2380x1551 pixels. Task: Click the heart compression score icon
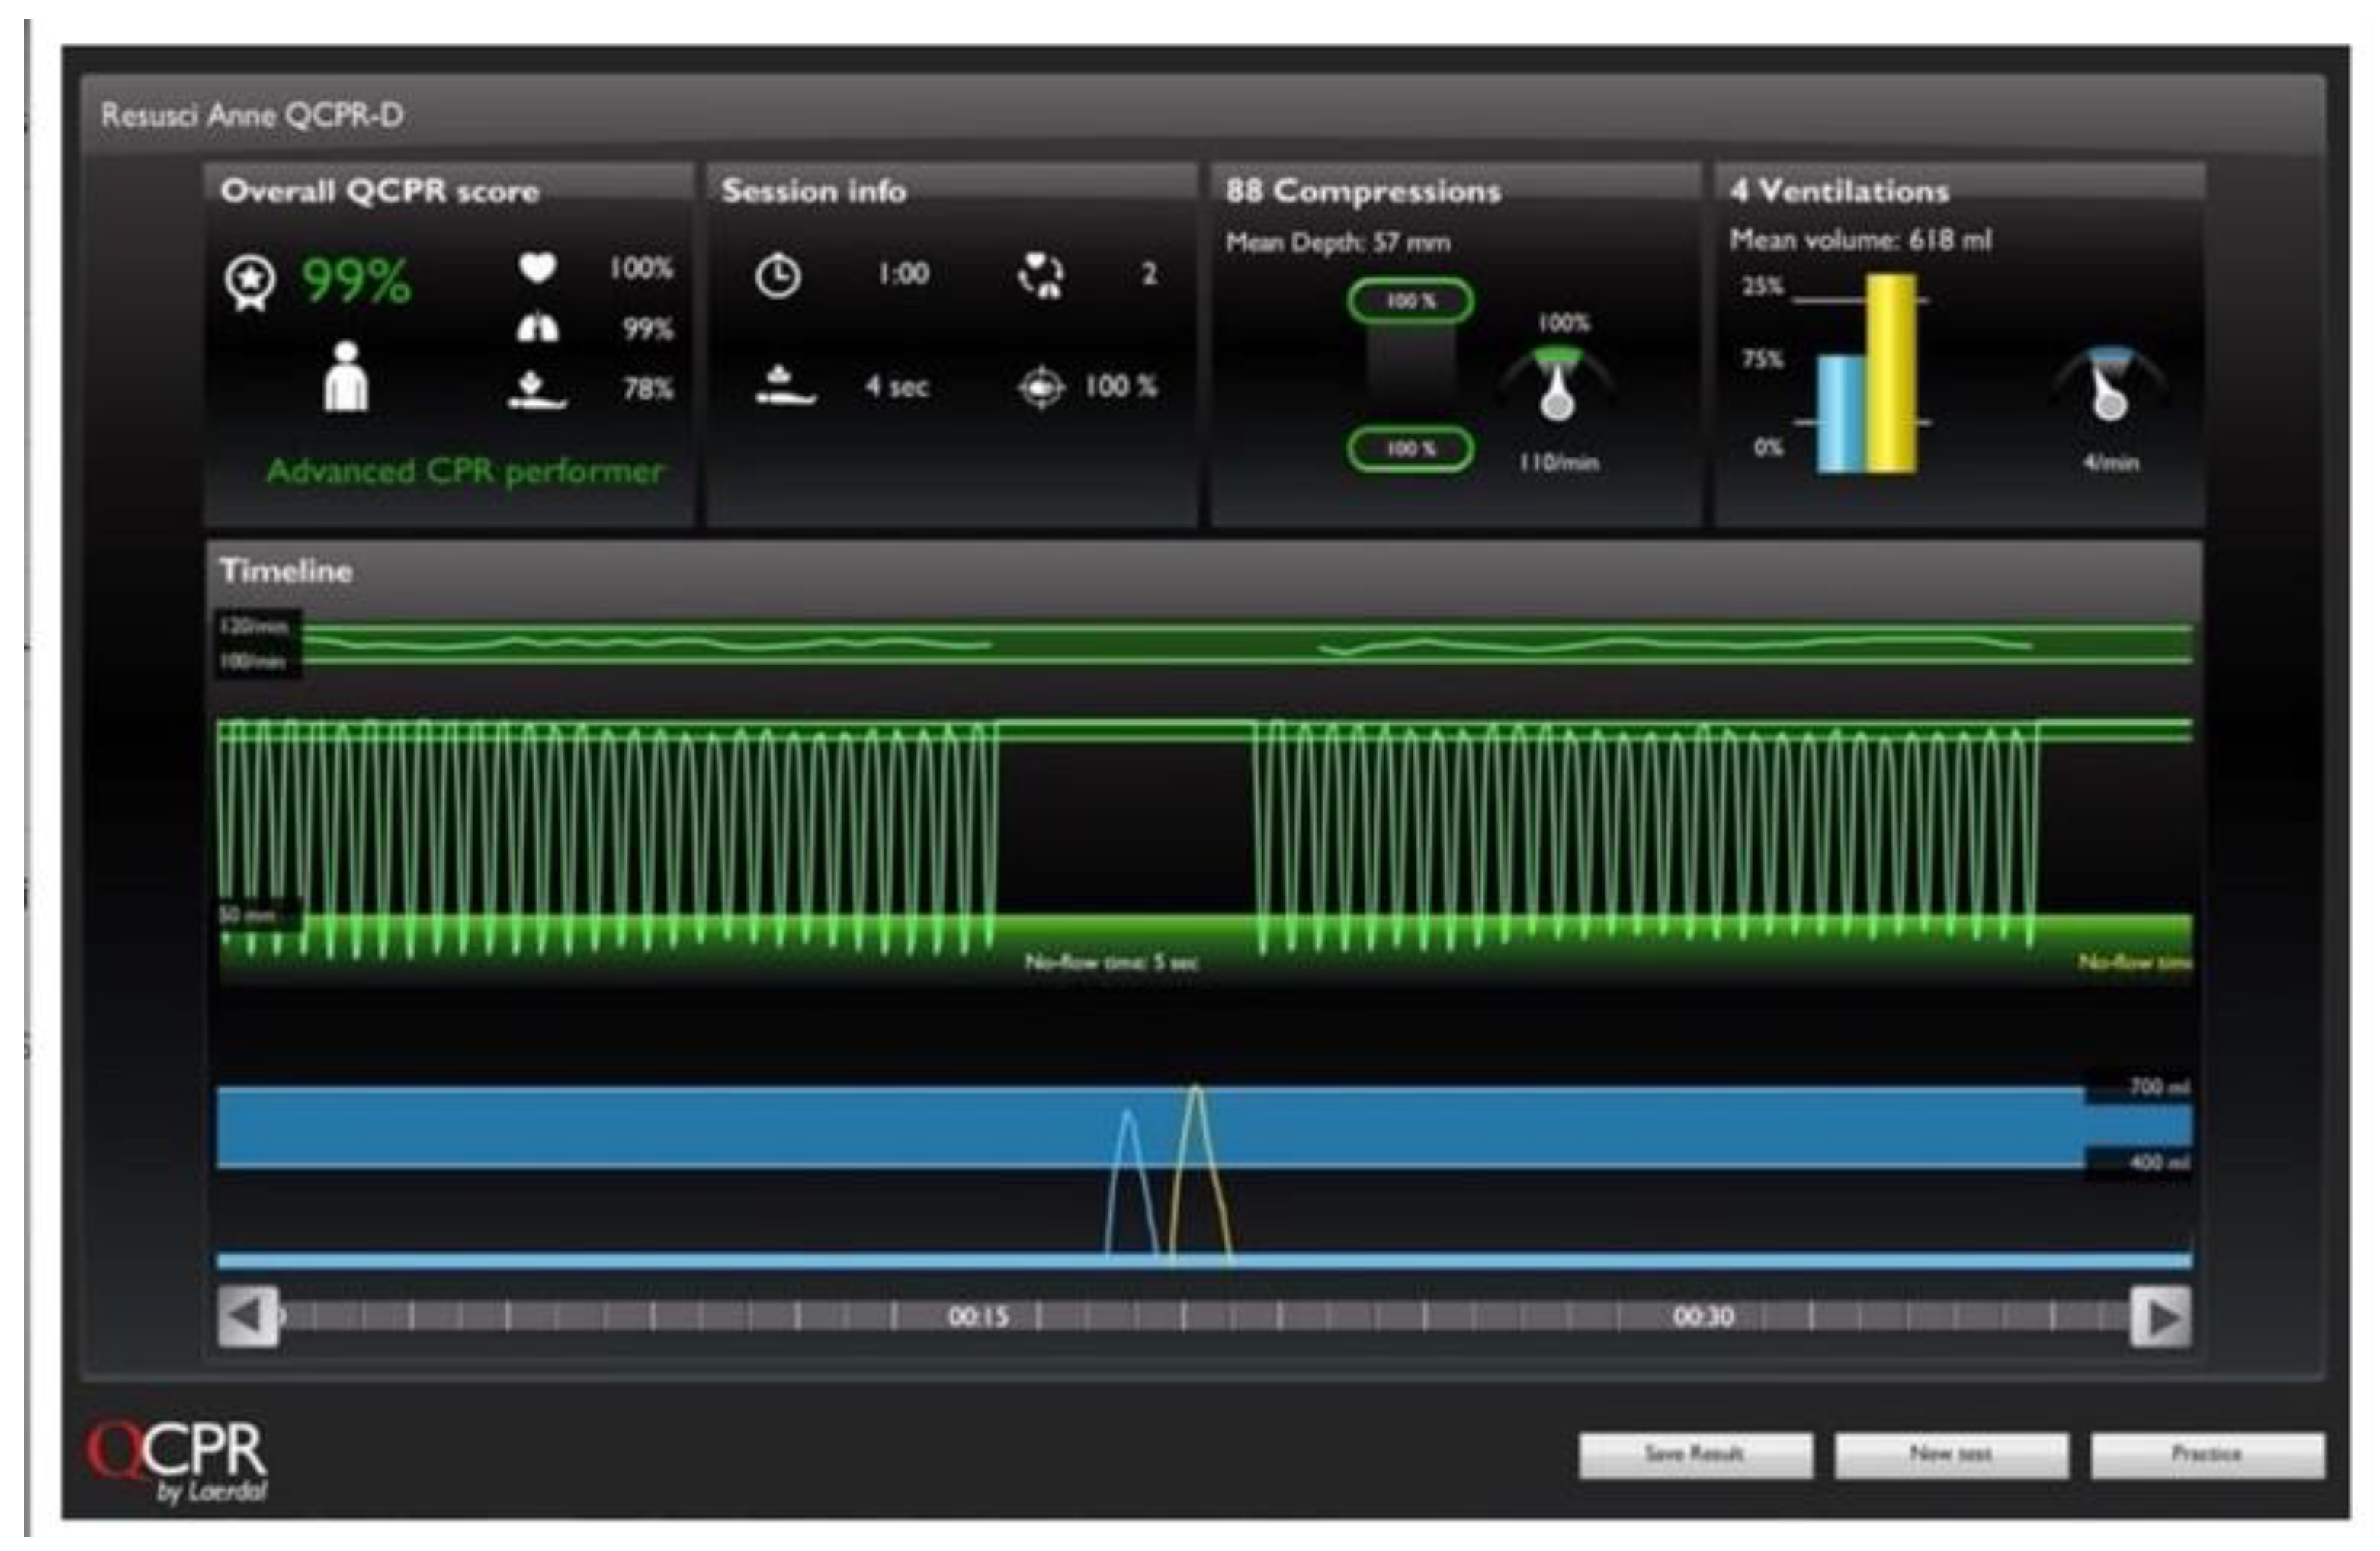[x=537, y=268]
